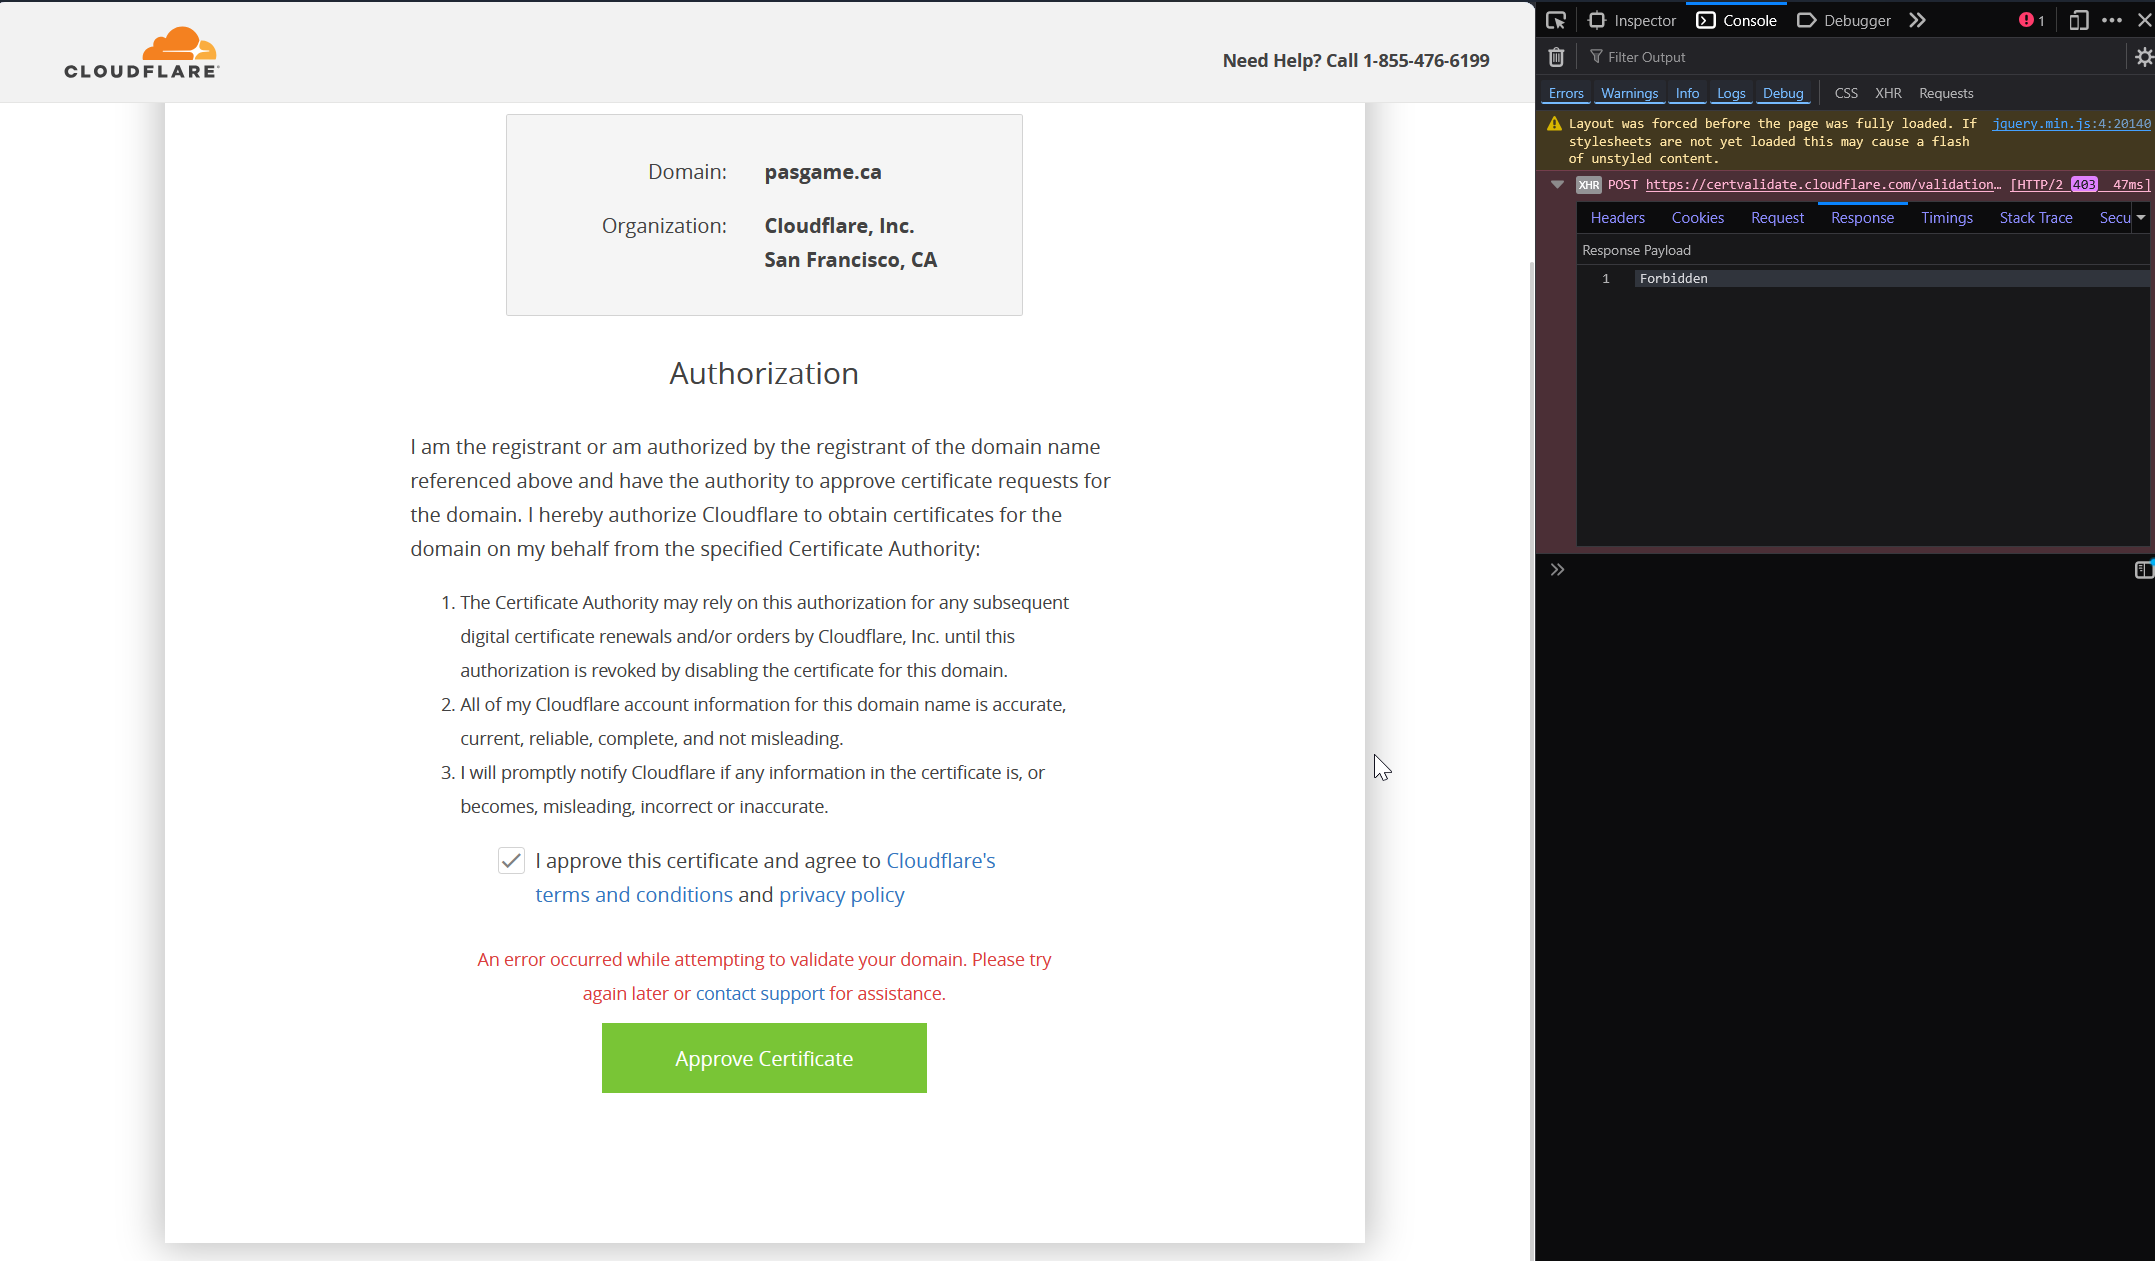Image resolution: width=2155 pixels, height=1261 pixels.
Task: Toggle responsive design mode icon
Action: pos(2078,20)
